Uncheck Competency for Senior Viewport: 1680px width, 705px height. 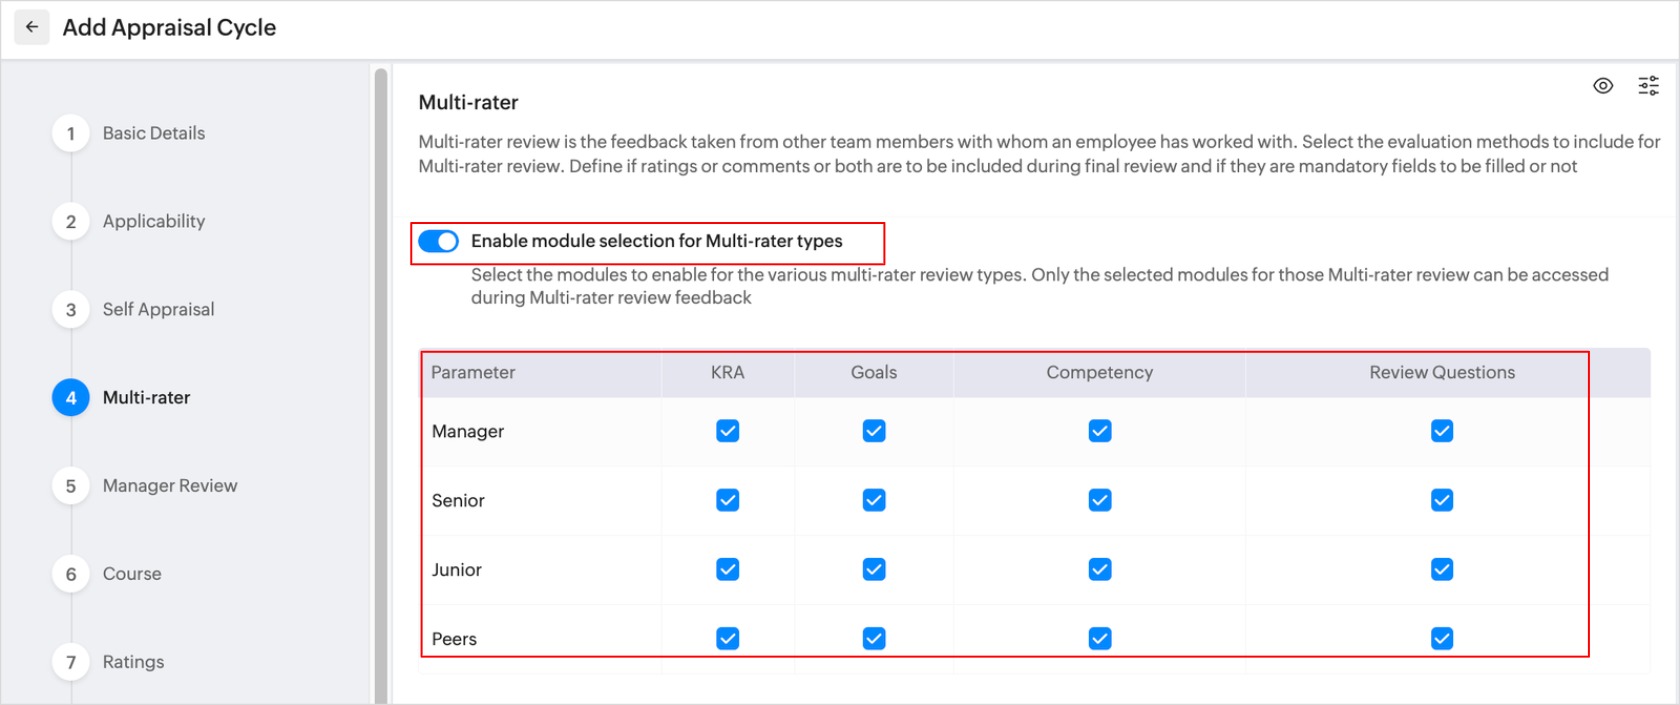1100,500
